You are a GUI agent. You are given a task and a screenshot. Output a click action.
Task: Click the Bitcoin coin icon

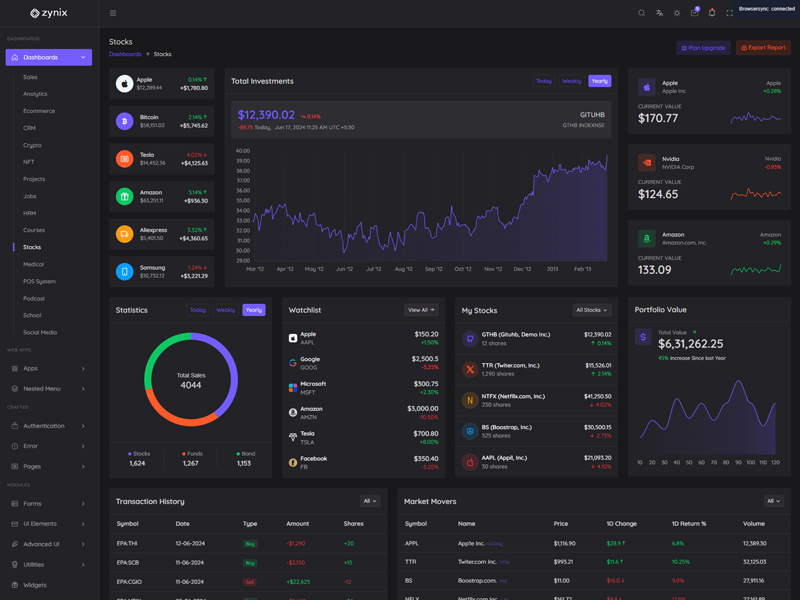[124, 121]
